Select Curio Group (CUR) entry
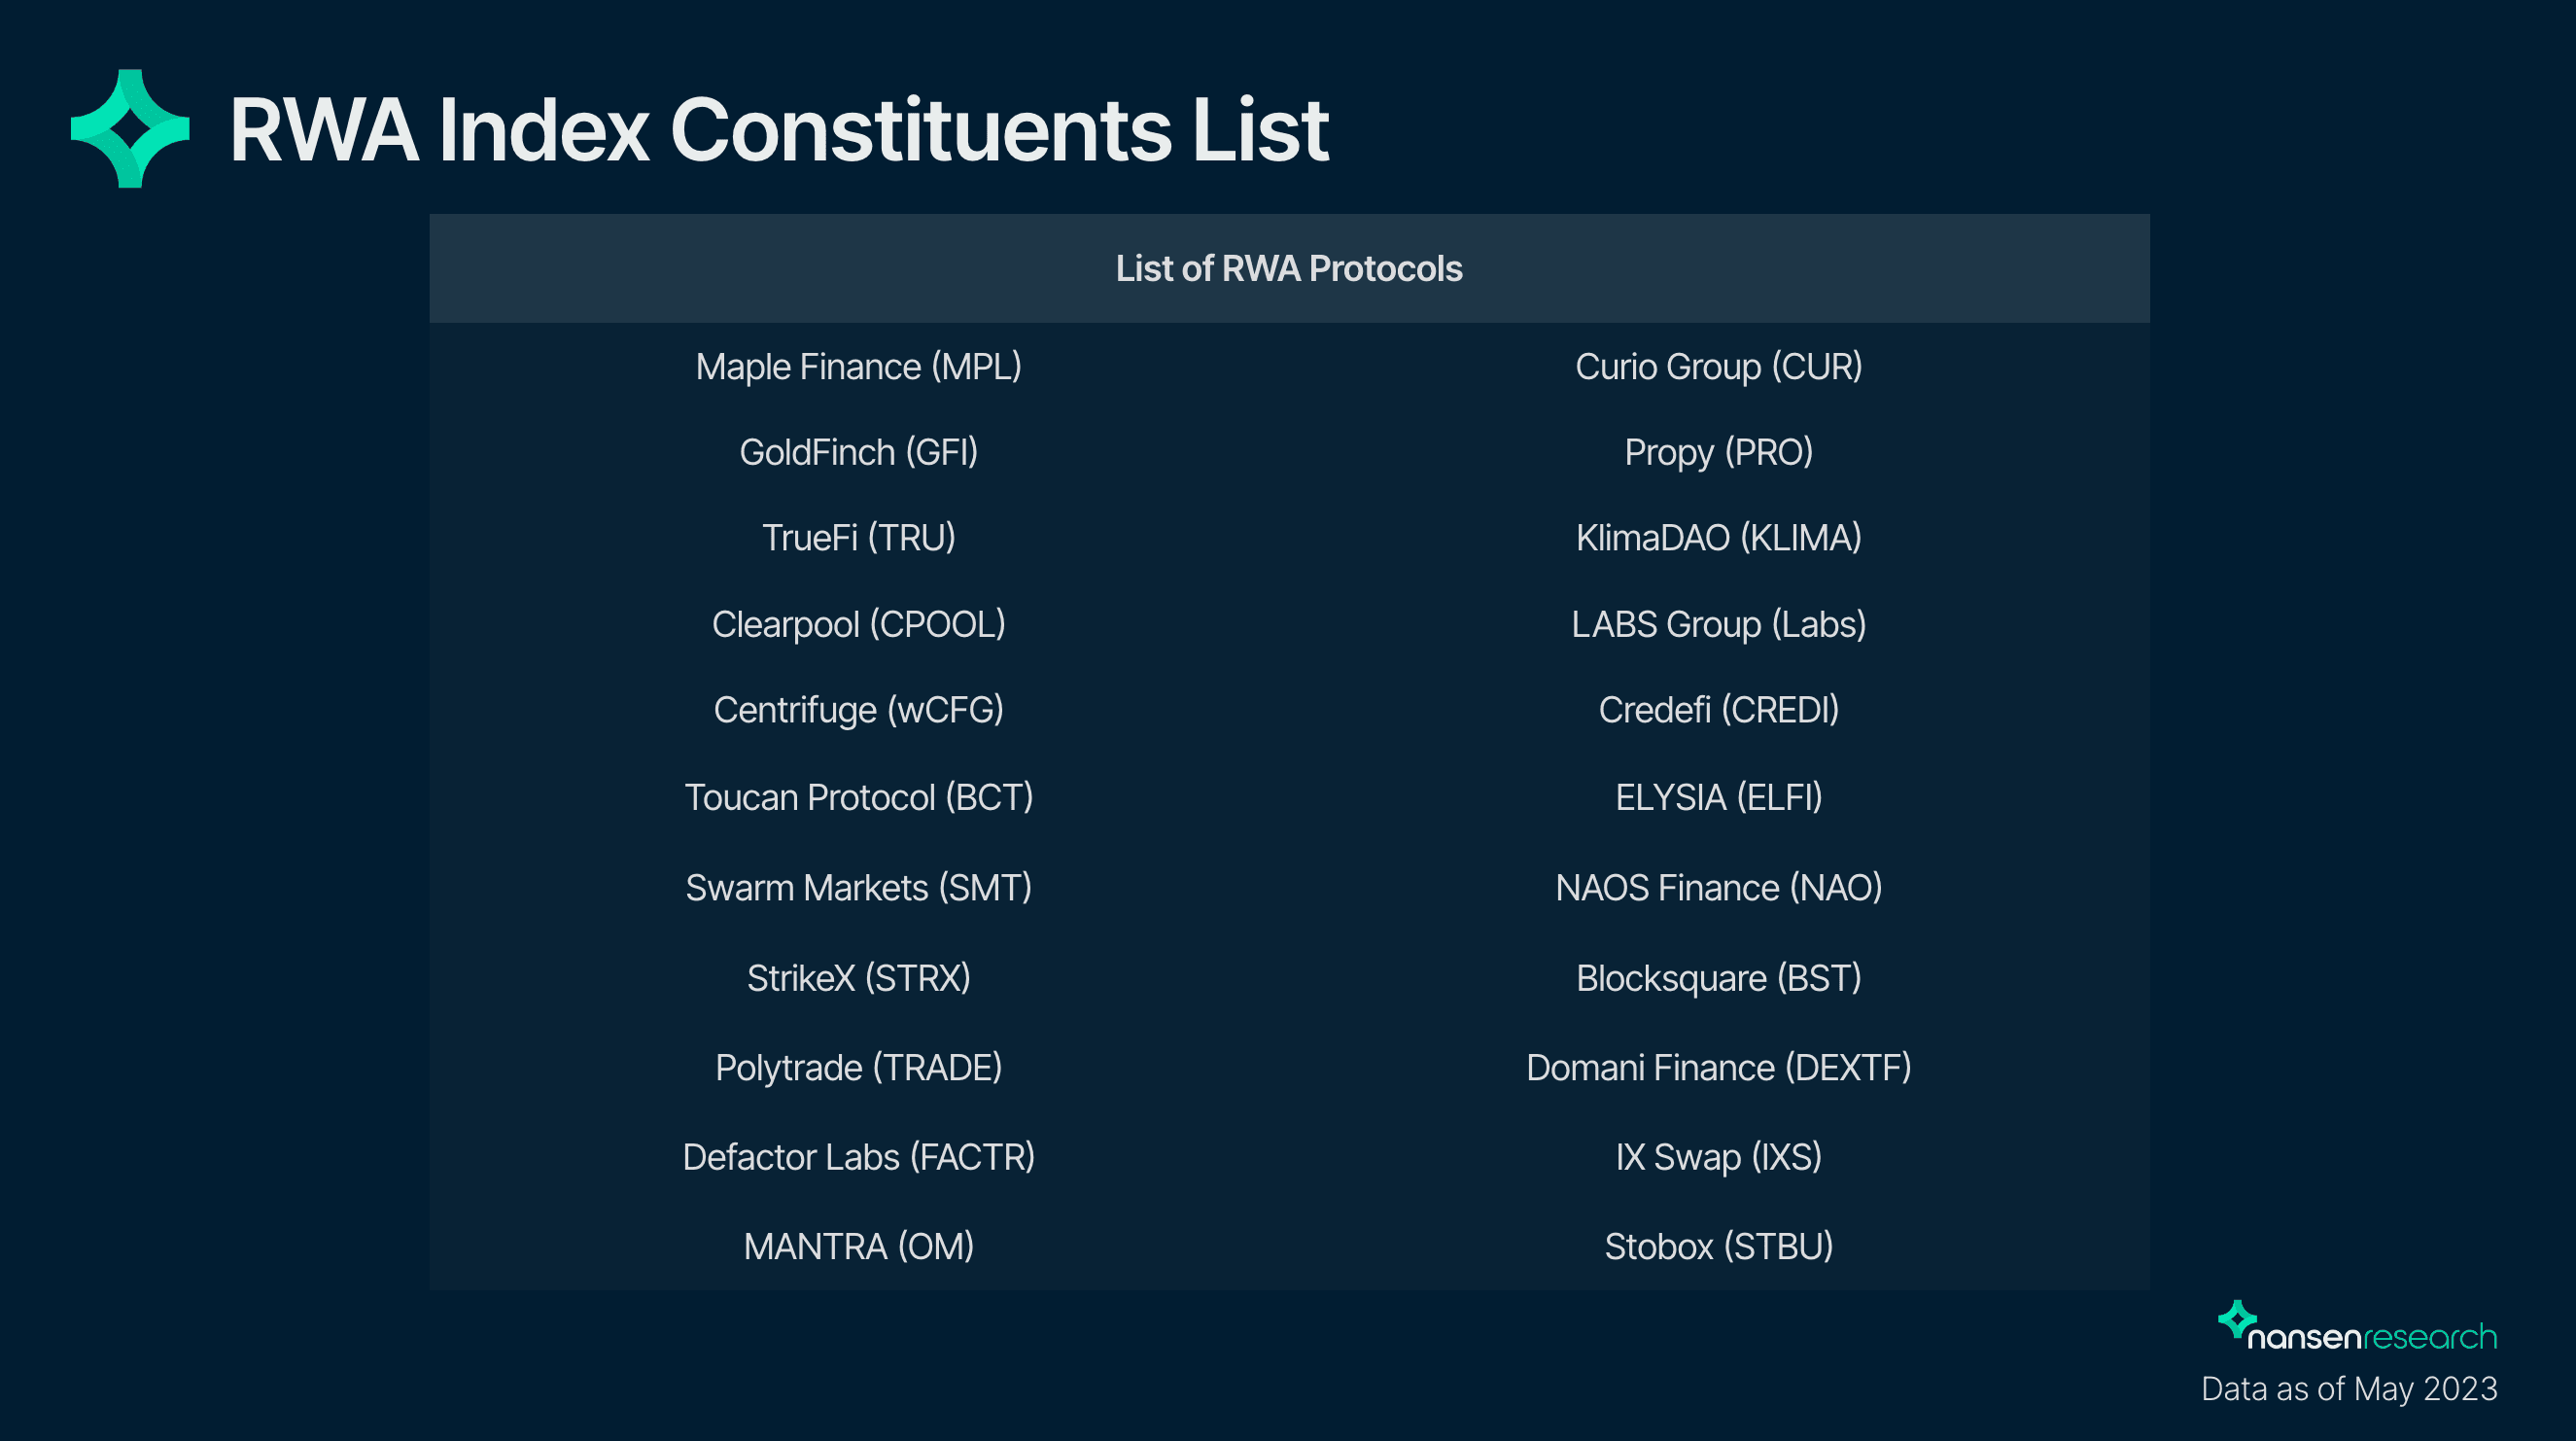The image size is (2576, 1441). [x=1719, y=367]
